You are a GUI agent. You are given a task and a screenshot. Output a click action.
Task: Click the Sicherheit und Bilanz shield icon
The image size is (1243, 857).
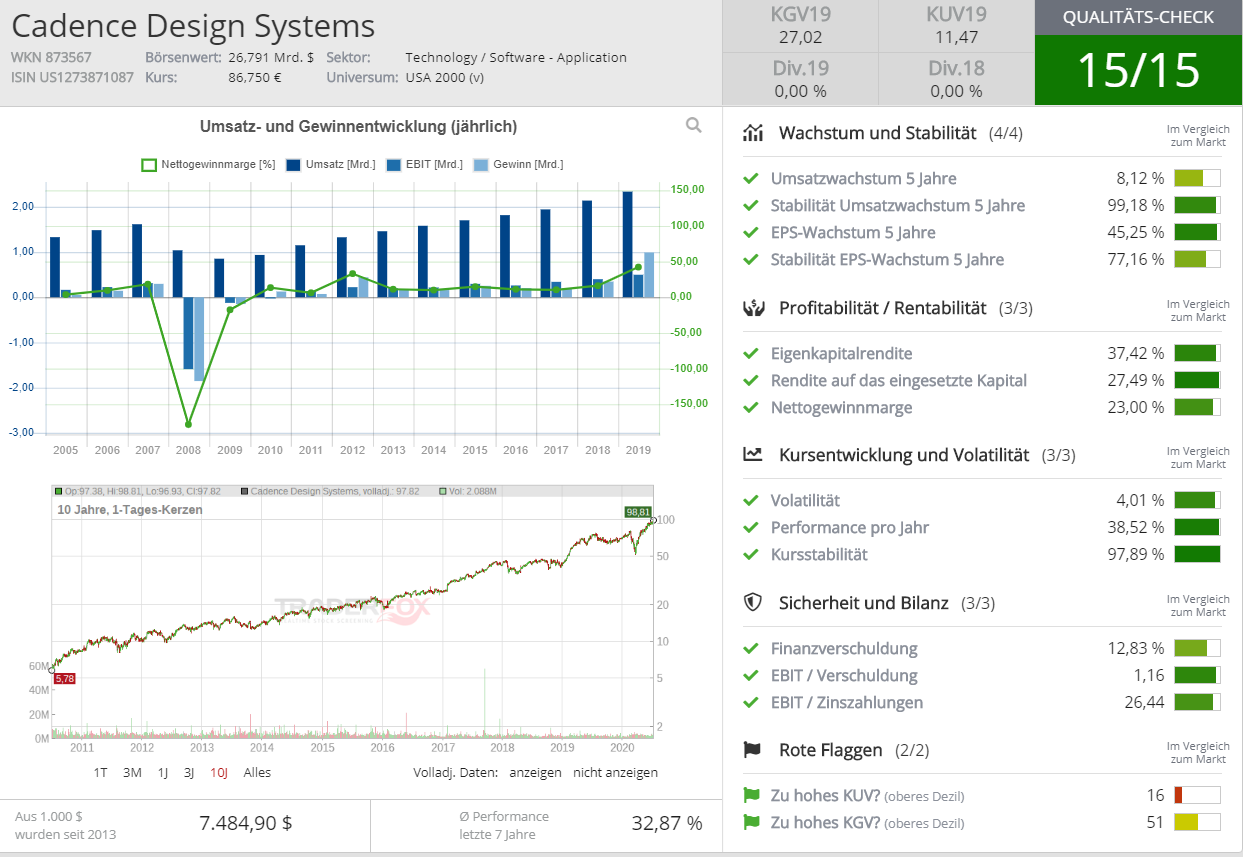coord(753,603)
